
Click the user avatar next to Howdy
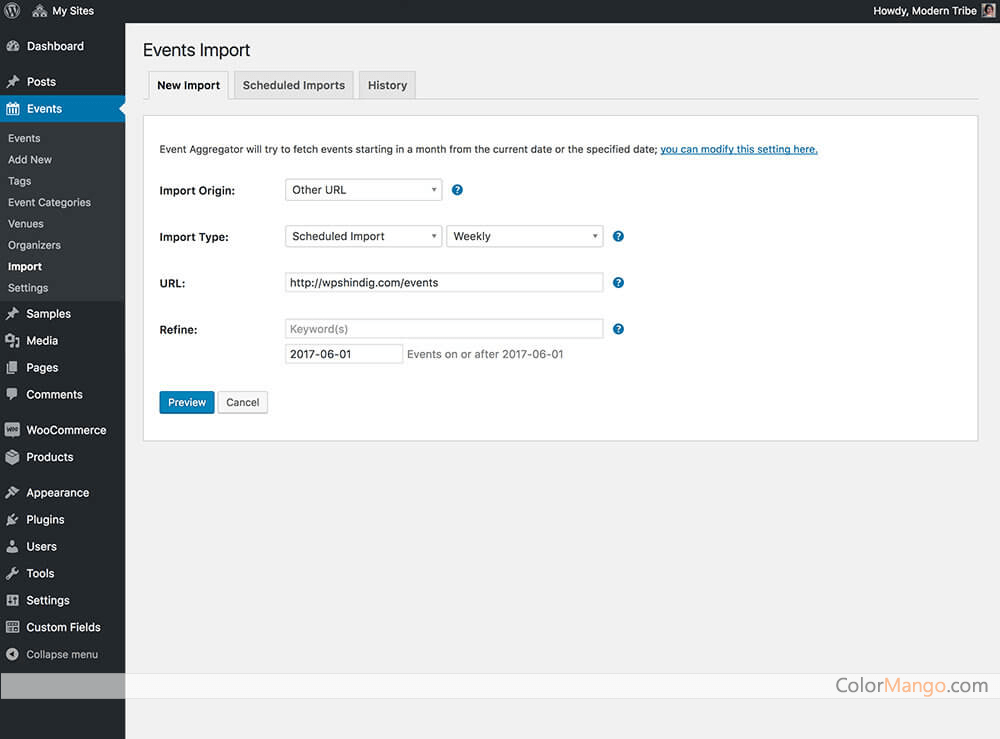coord(988,11)
